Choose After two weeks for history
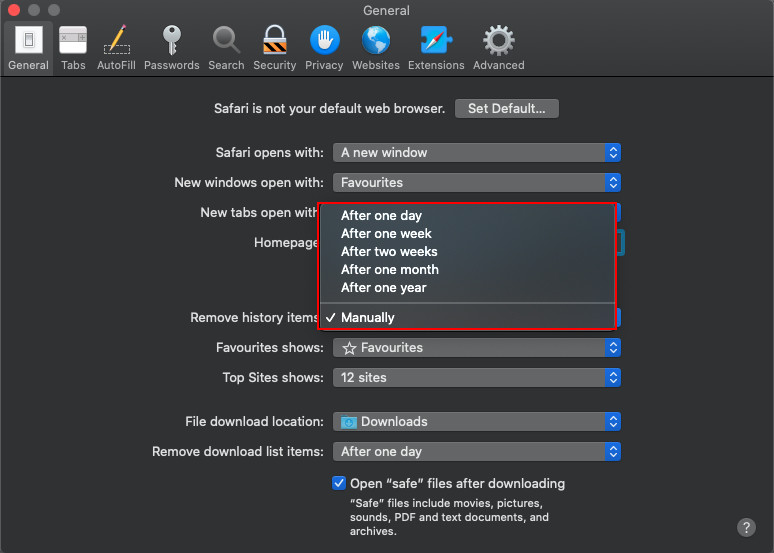The width and height of the screenshot is (774, 553). 467,252
